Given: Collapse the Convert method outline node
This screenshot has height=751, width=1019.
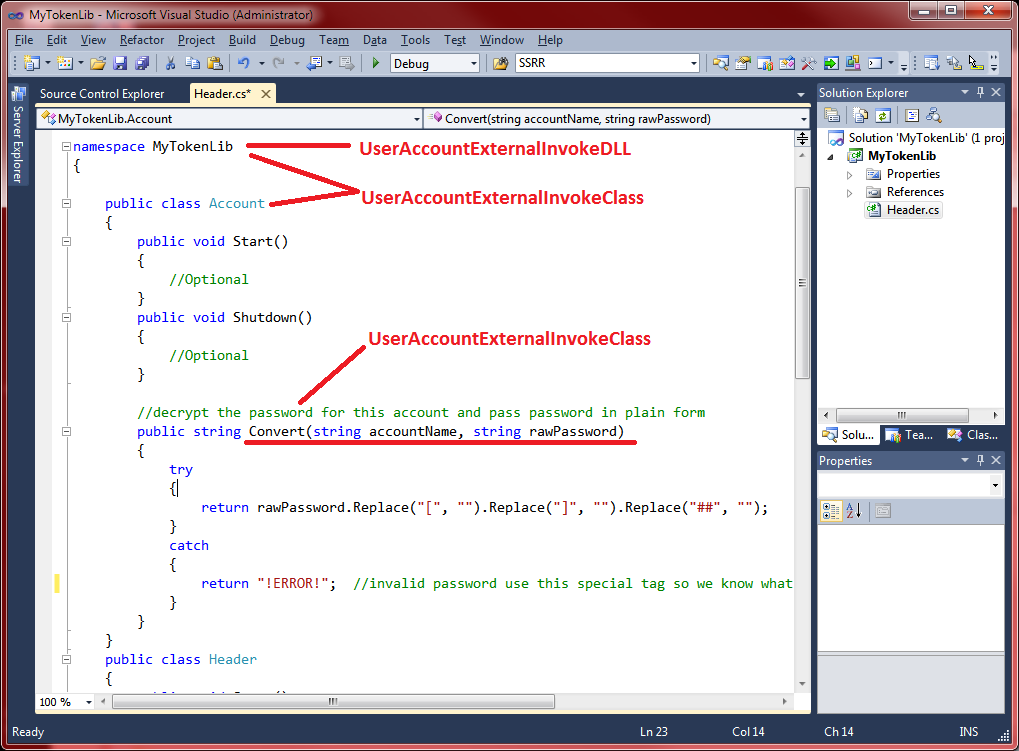Looking at the screenshot, I should coord(66,431).
